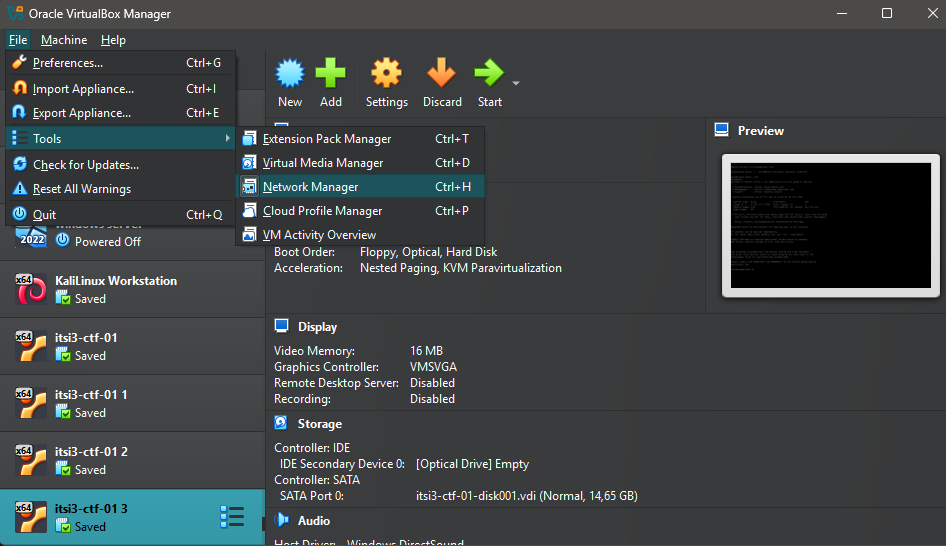
Task: Click the Display section header
Action: (x=317, y=327)
